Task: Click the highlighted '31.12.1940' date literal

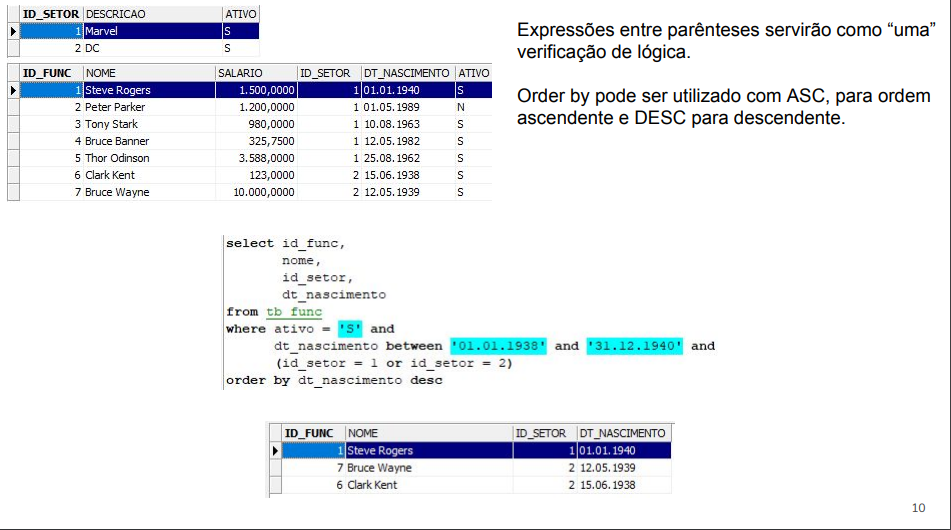Action: 635,346
